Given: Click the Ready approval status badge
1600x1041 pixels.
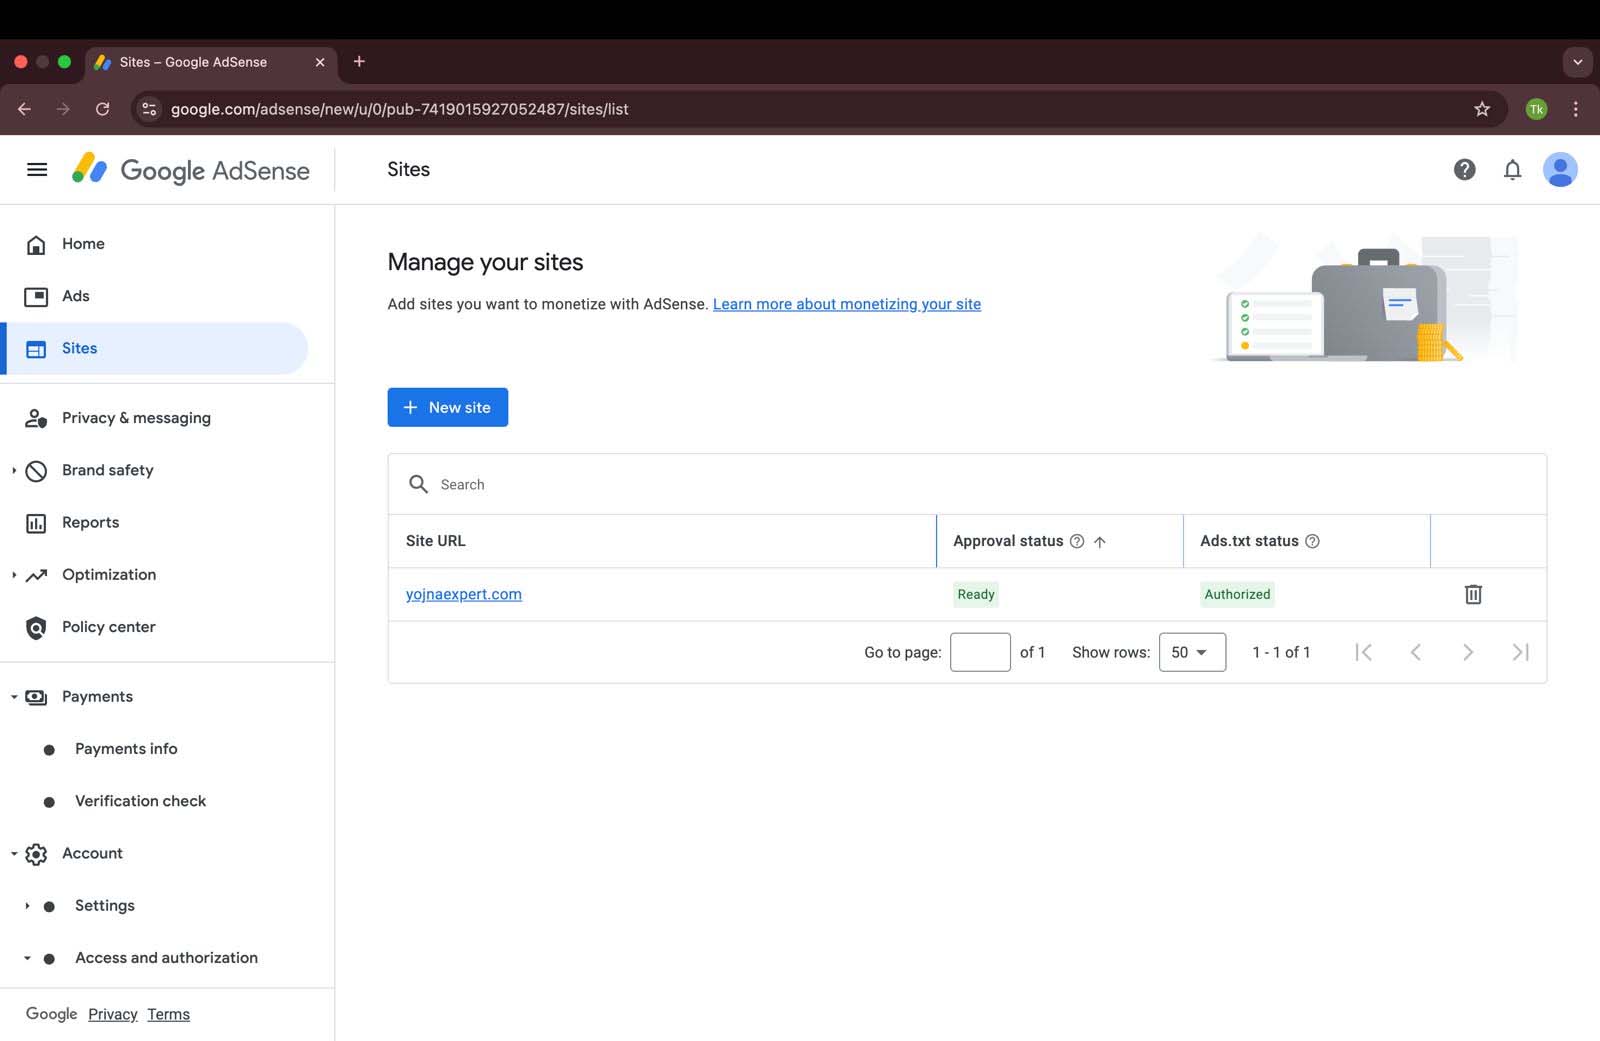Looking at the screenshot, I should pyautogui.click(x=976, y=594).
